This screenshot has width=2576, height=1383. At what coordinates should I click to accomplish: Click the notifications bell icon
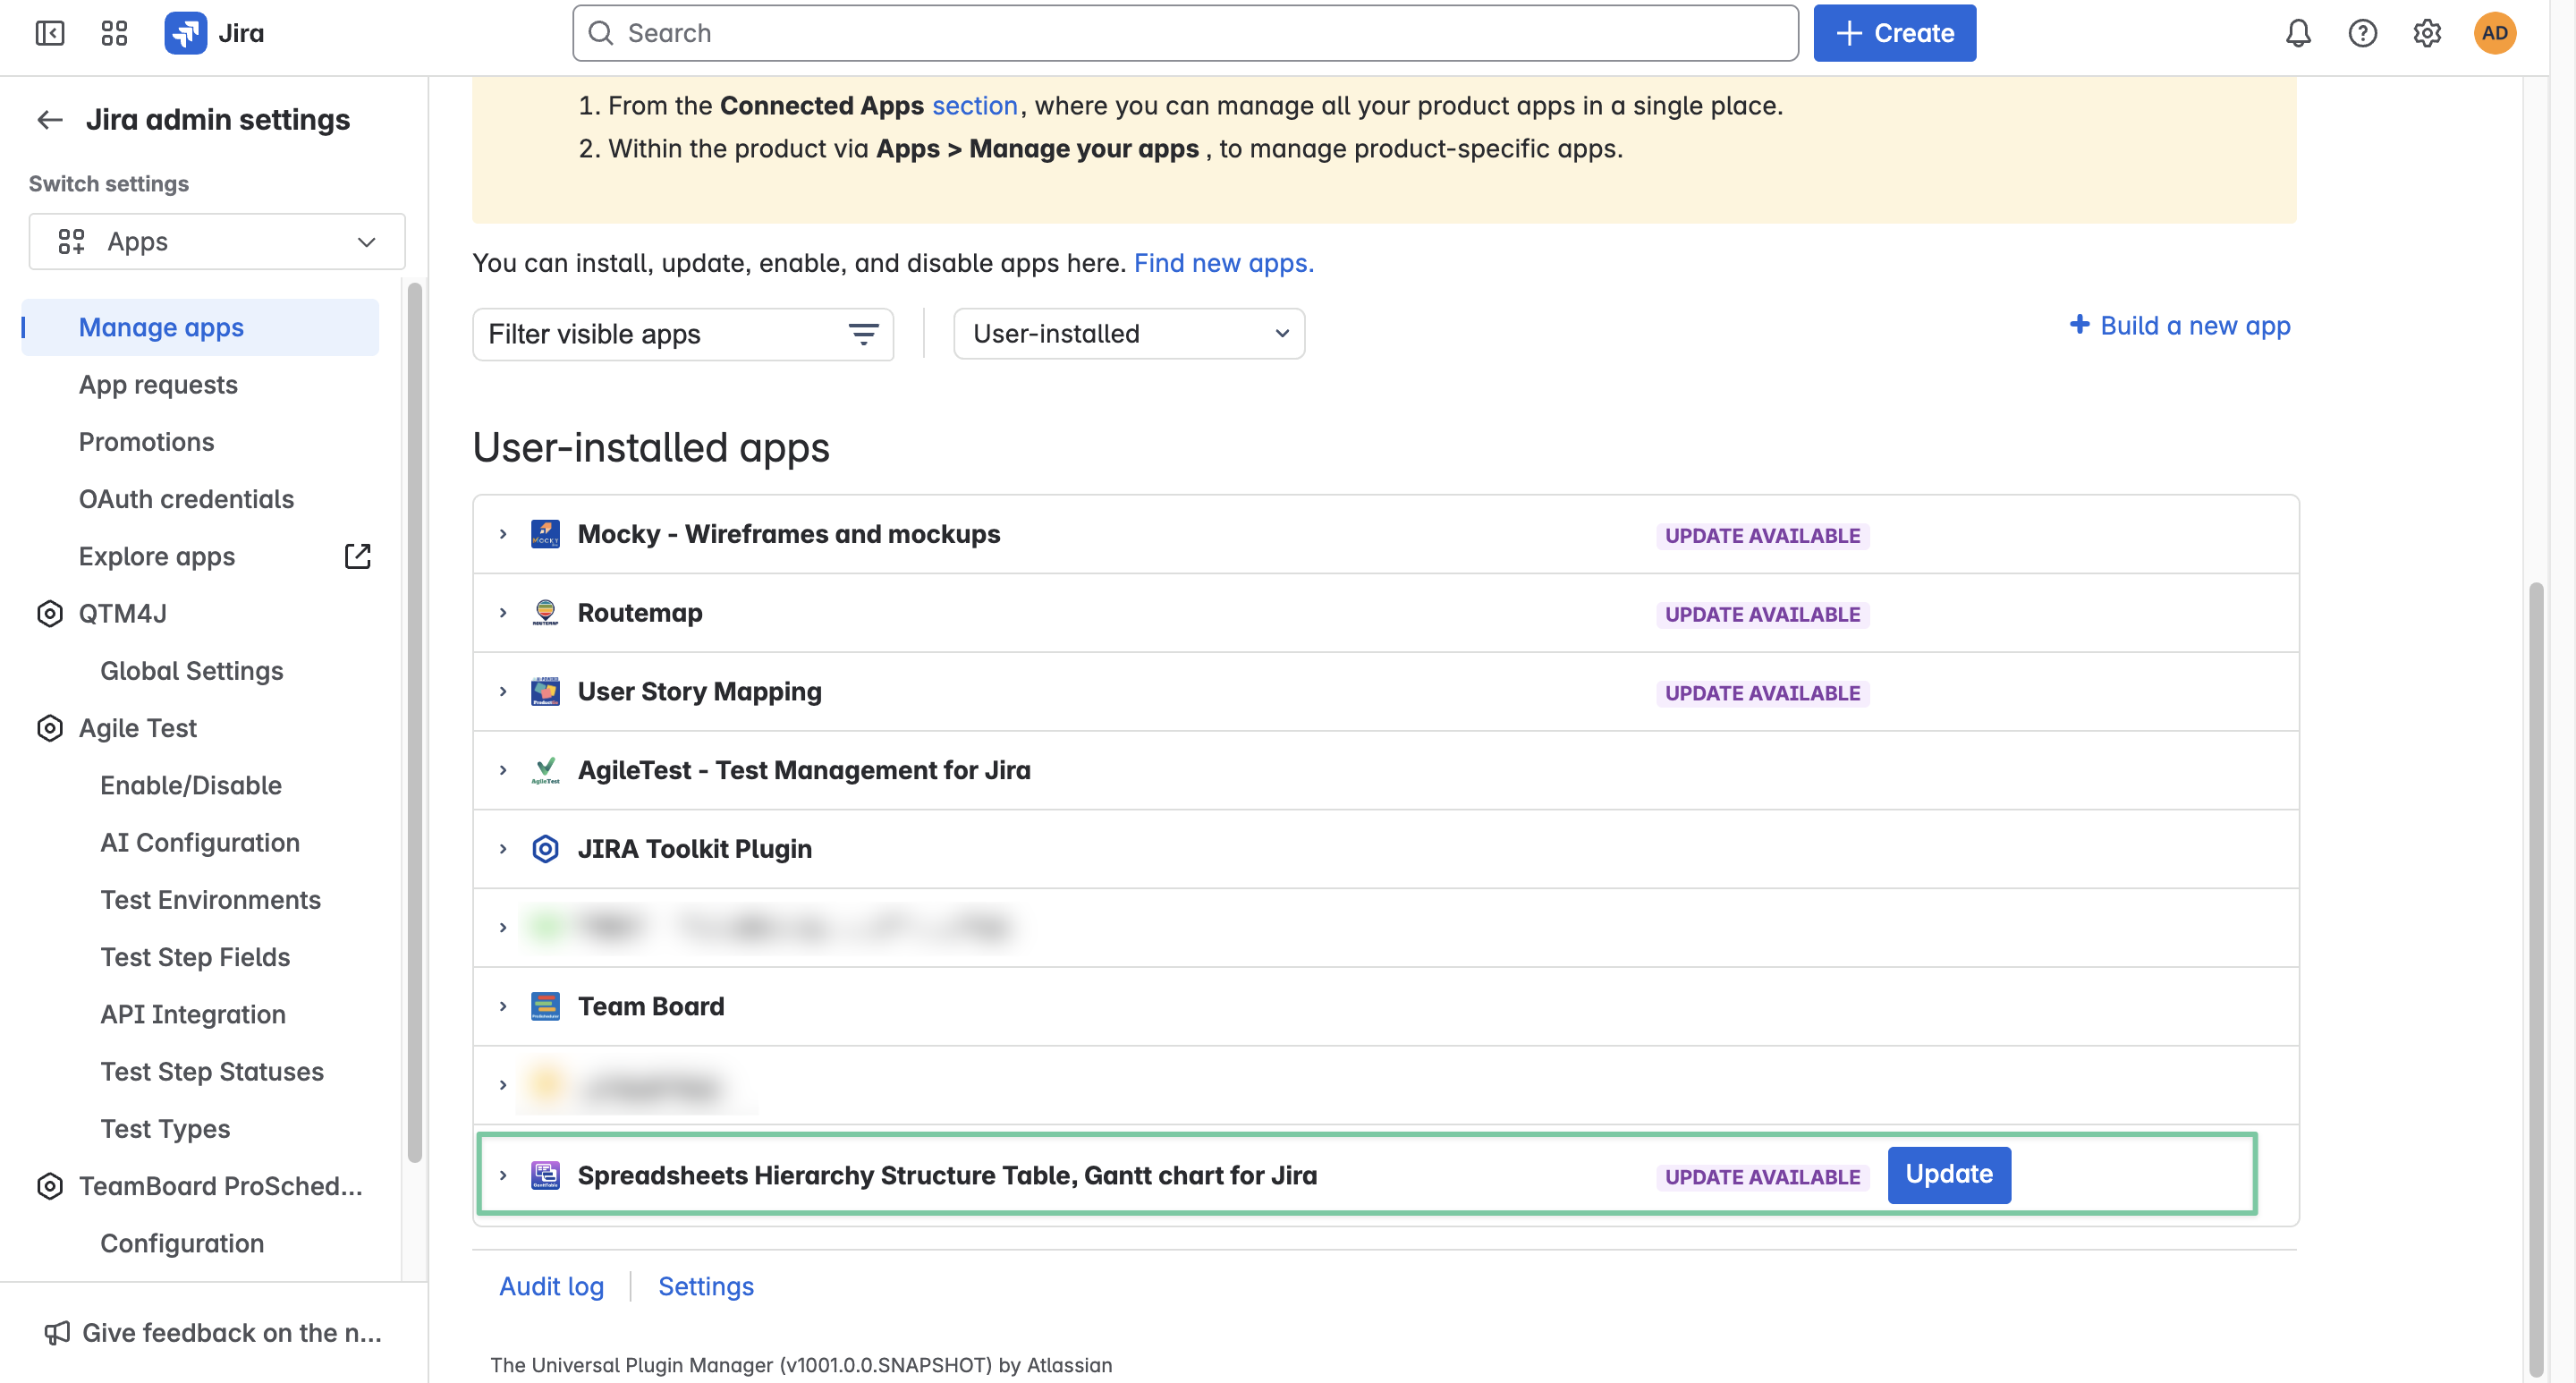click(2298, 33)
